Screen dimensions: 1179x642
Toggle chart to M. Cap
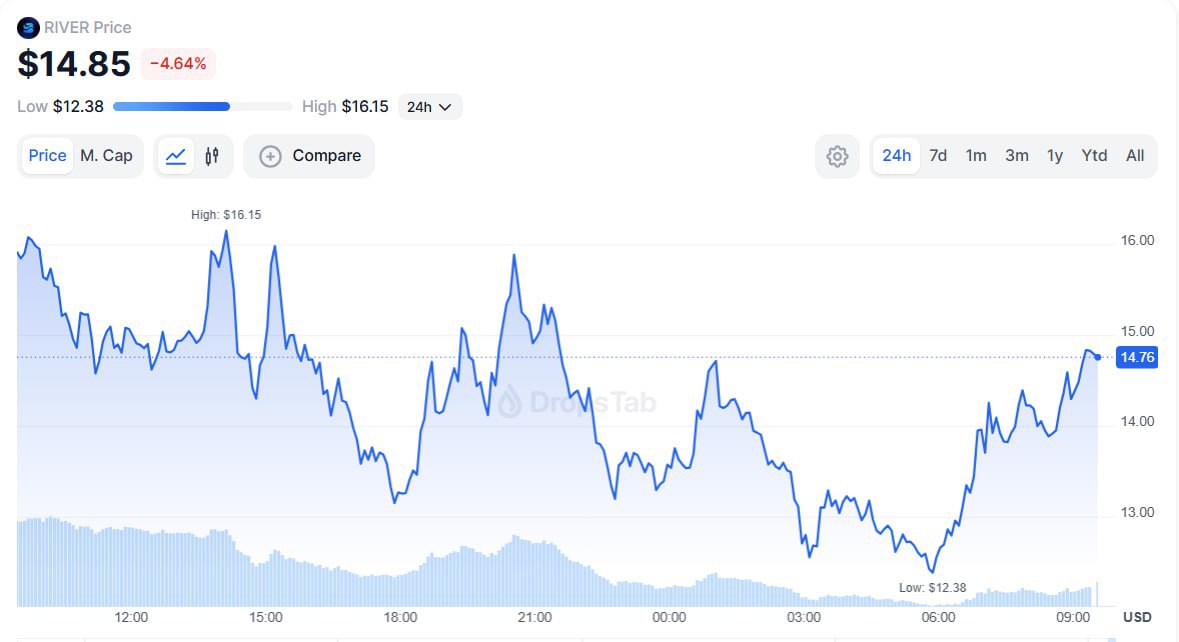pos(106,156)
